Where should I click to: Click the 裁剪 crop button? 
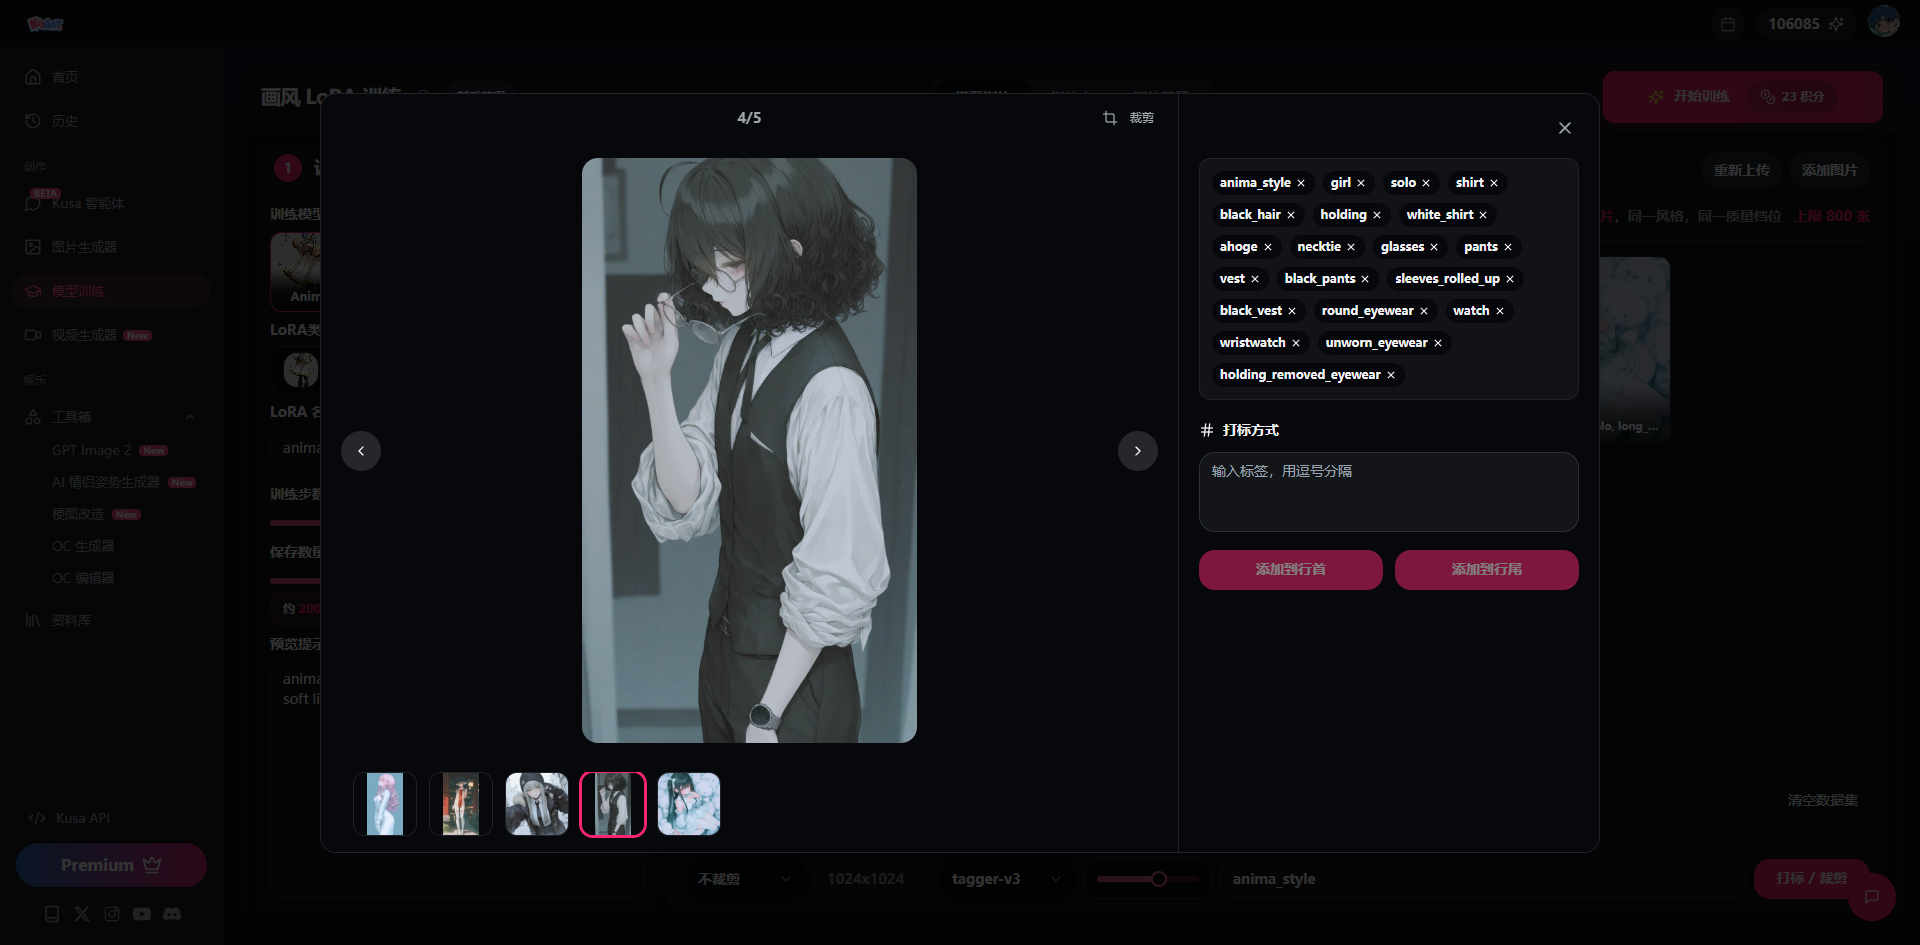coord(1128,118)
